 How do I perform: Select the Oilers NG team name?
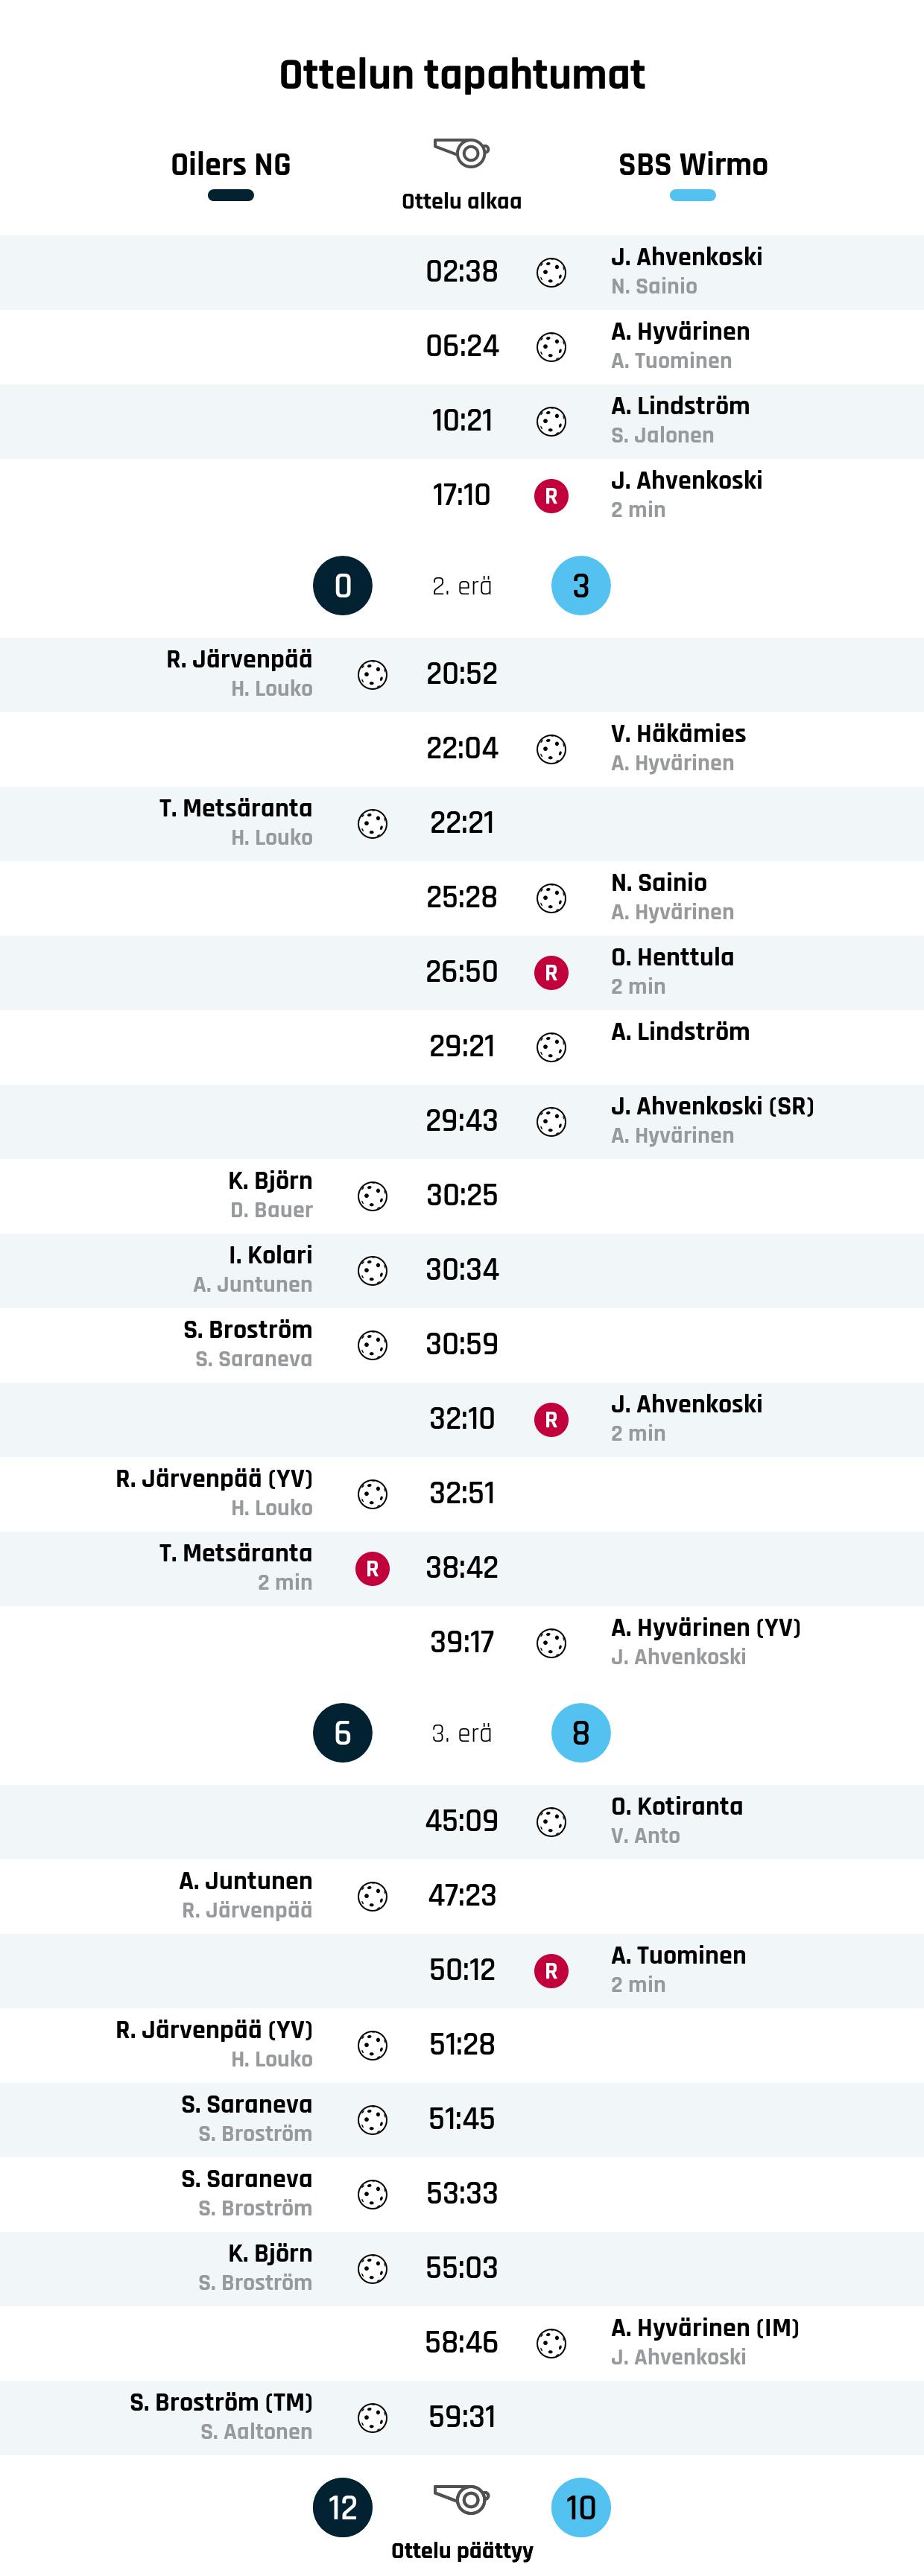(231, 165)
